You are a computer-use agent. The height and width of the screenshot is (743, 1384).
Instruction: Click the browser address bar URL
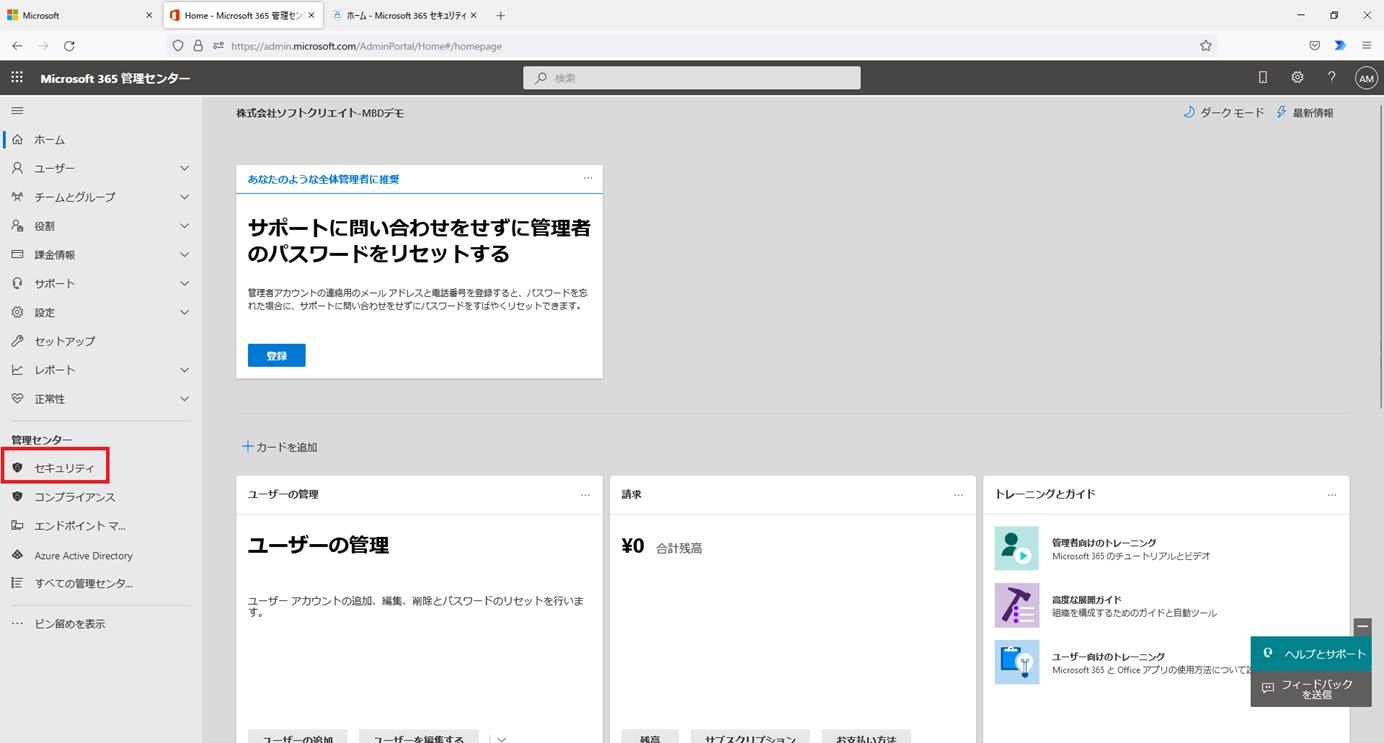[366, 46]
